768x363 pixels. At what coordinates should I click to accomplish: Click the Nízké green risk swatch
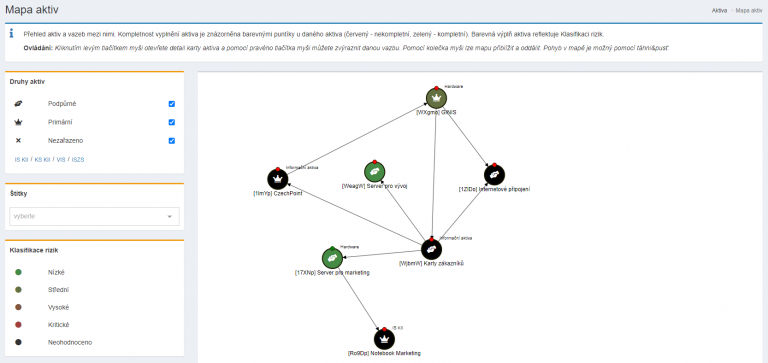(x=18, y=272)
